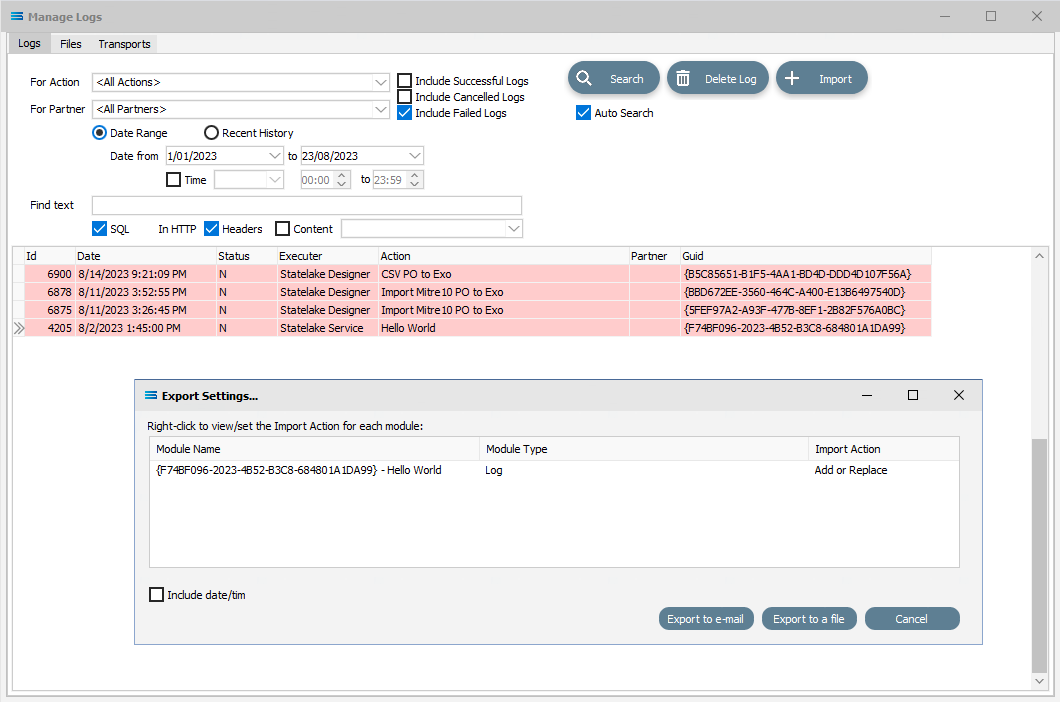Click the vertical scrollbar thumb in the log list

(1039, 556)
